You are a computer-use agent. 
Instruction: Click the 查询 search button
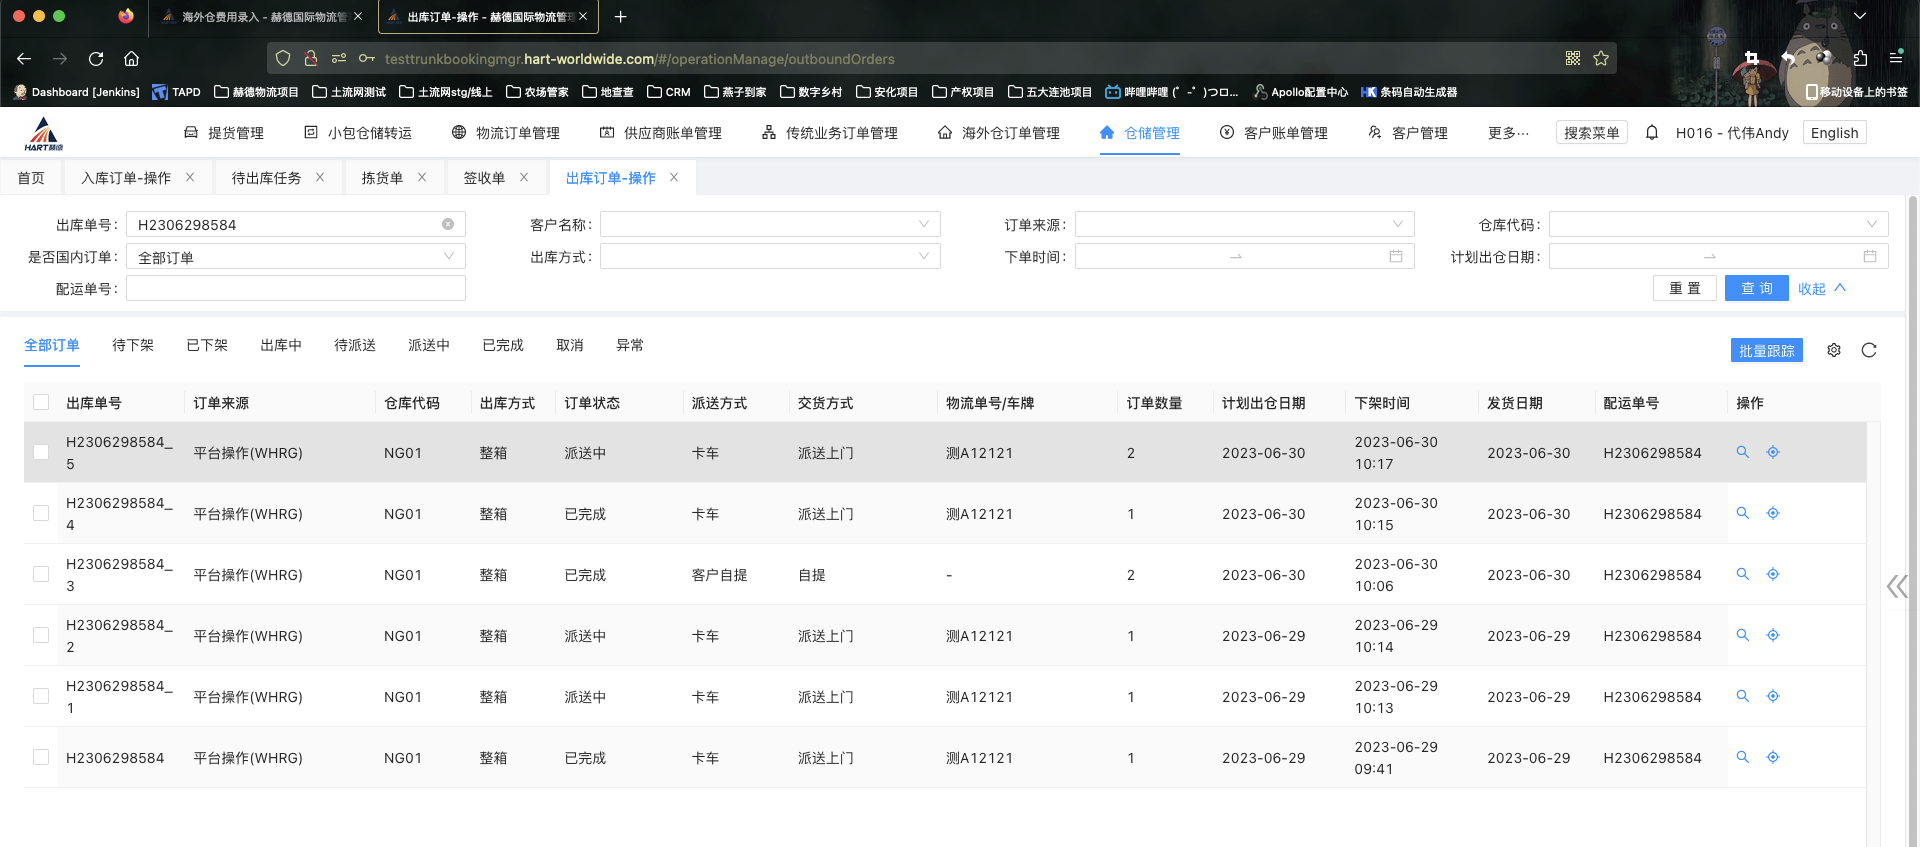click(x=1756, y=288)
